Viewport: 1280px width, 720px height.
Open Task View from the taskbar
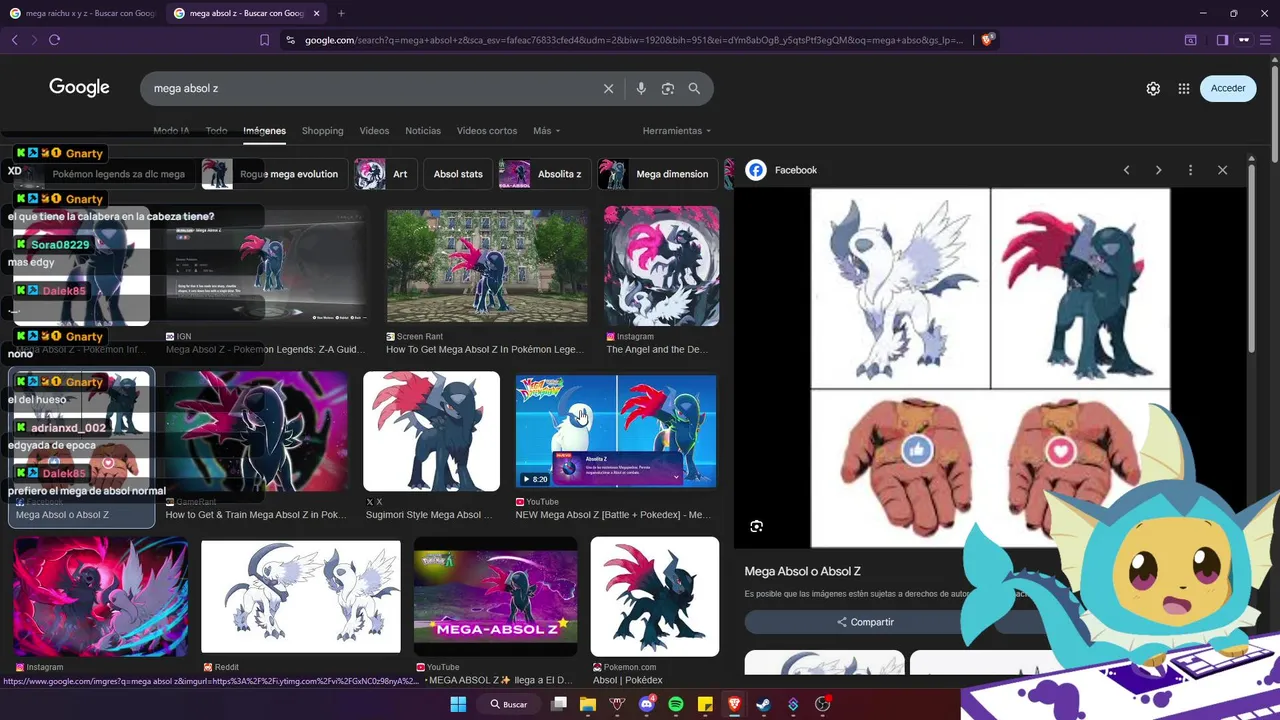559,704
